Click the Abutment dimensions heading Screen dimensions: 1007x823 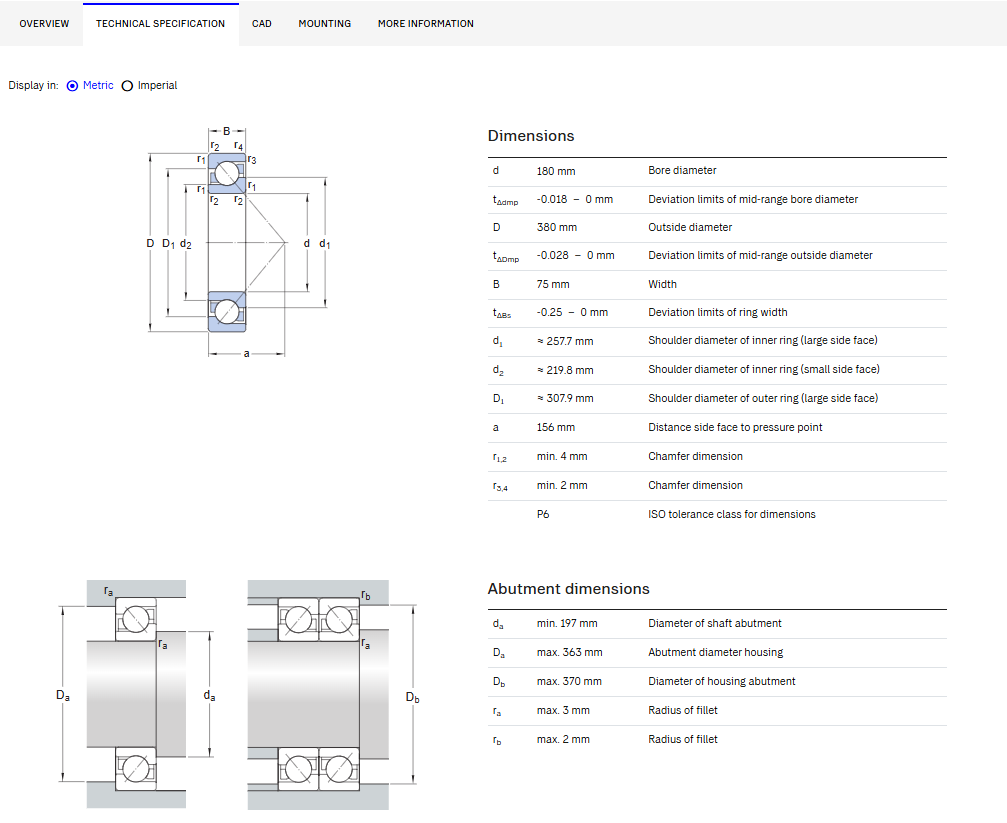click(x=568, y=588)
